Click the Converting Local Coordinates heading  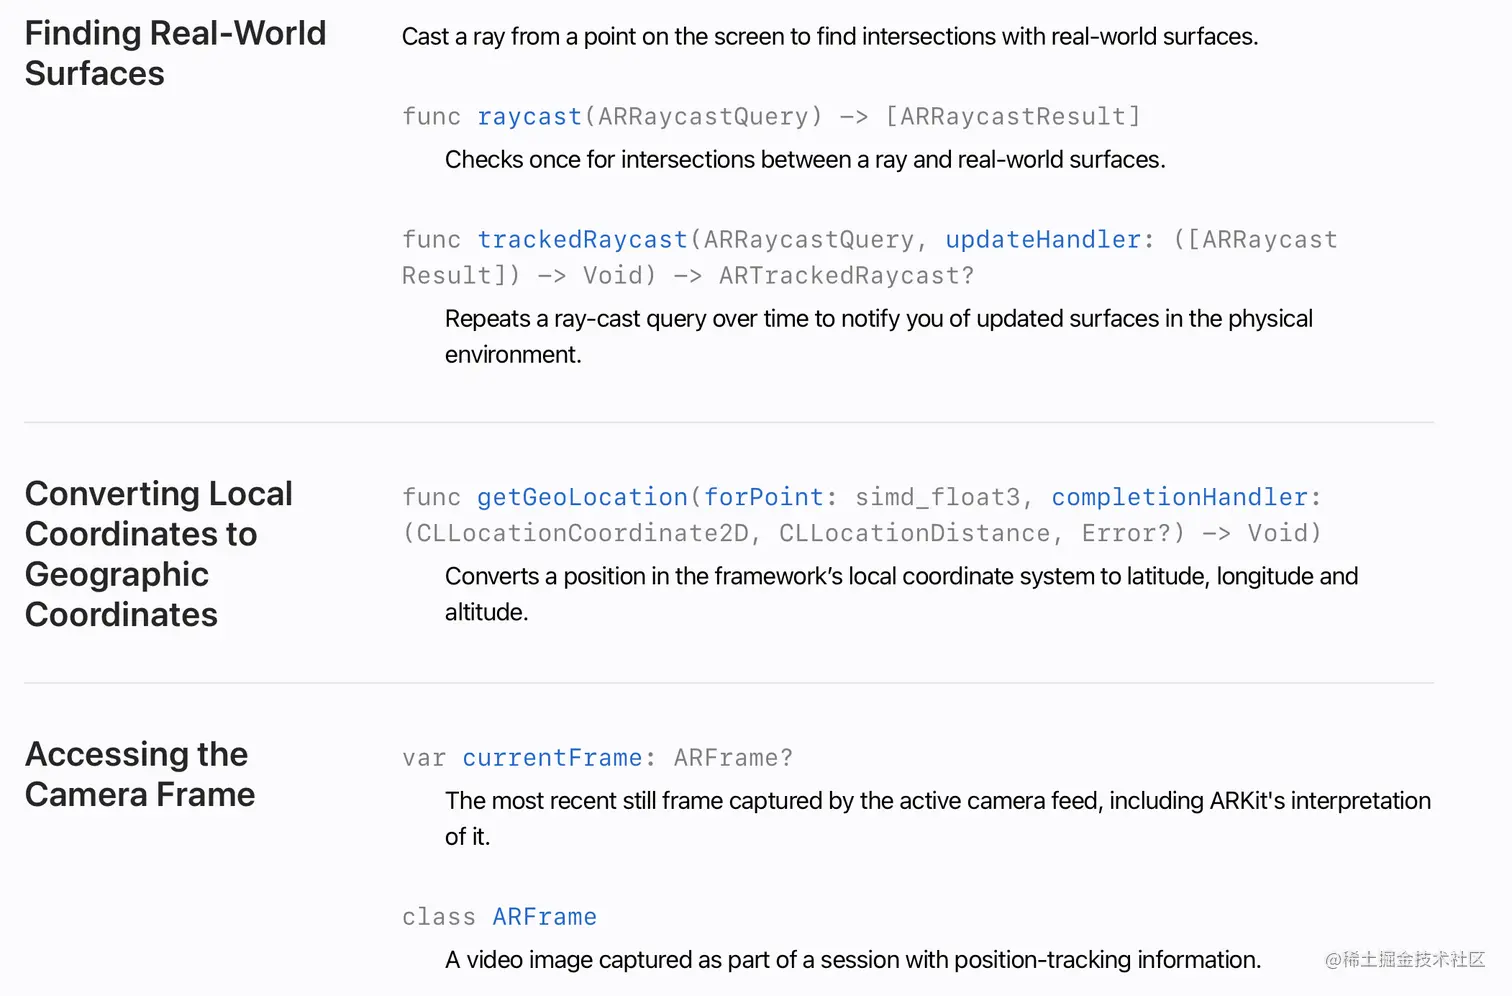[158, 554]
